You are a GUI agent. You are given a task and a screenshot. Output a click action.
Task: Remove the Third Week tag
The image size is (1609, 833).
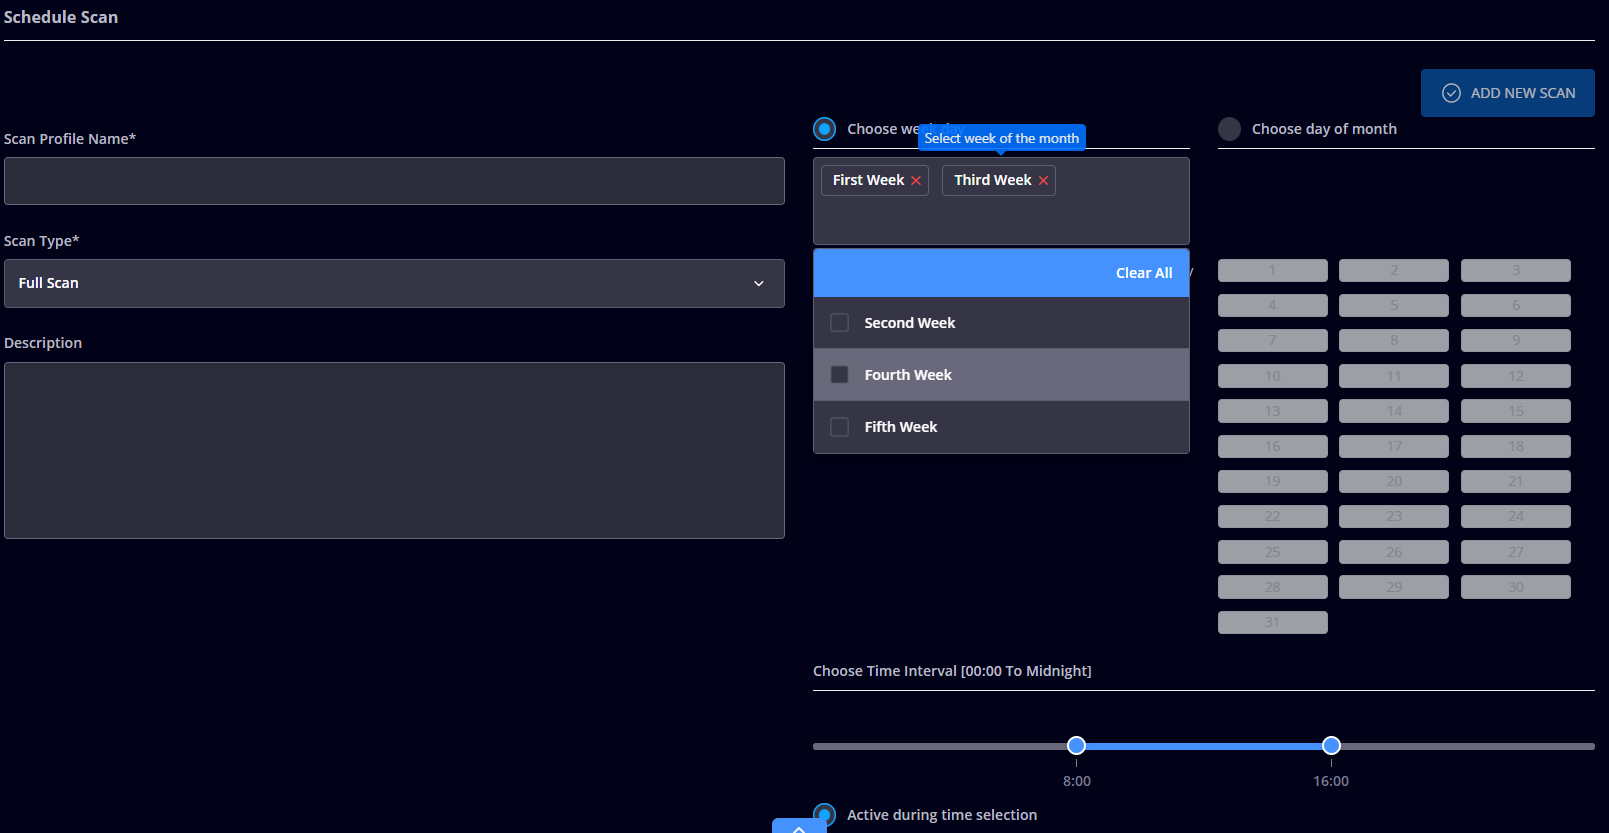[x=1043, y=181]
